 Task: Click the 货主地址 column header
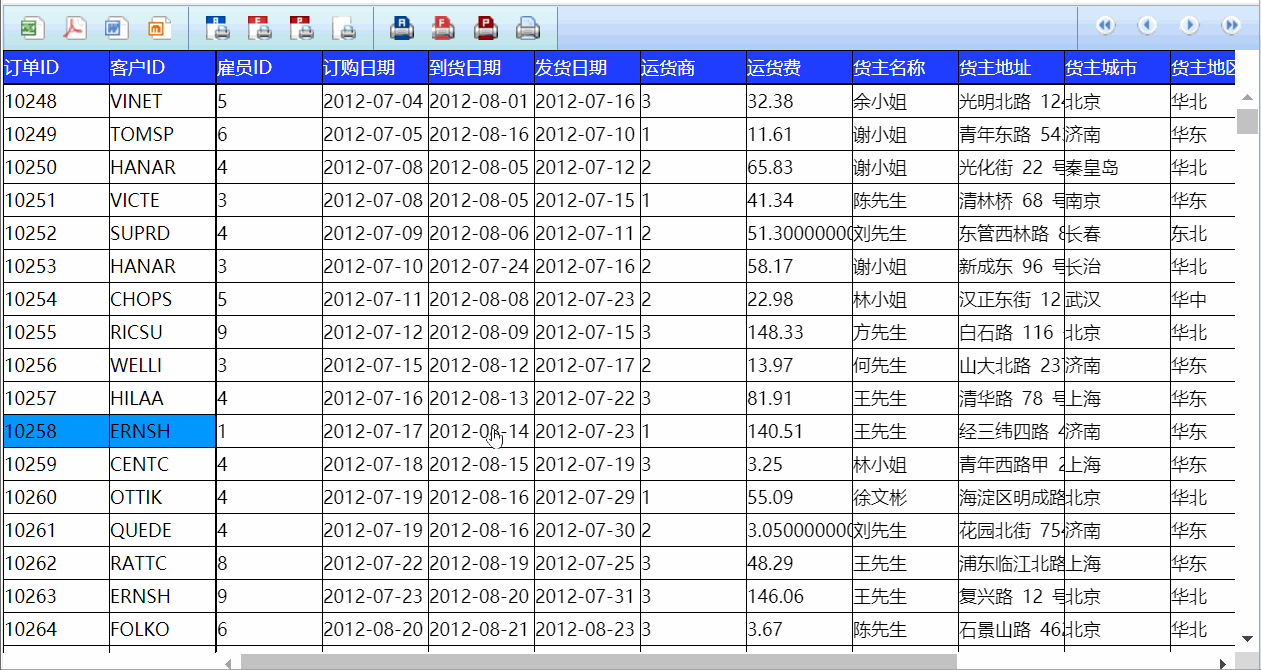click(1011, 68)
